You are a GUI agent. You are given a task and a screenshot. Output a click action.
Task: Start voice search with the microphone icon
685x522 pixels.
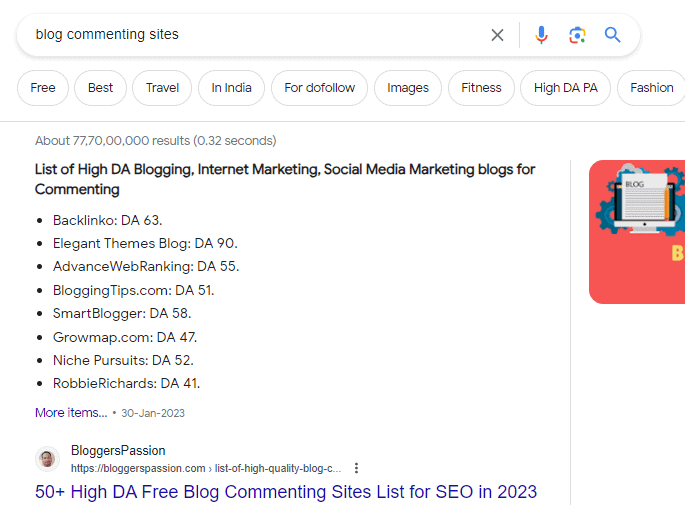tap(541, 35)
